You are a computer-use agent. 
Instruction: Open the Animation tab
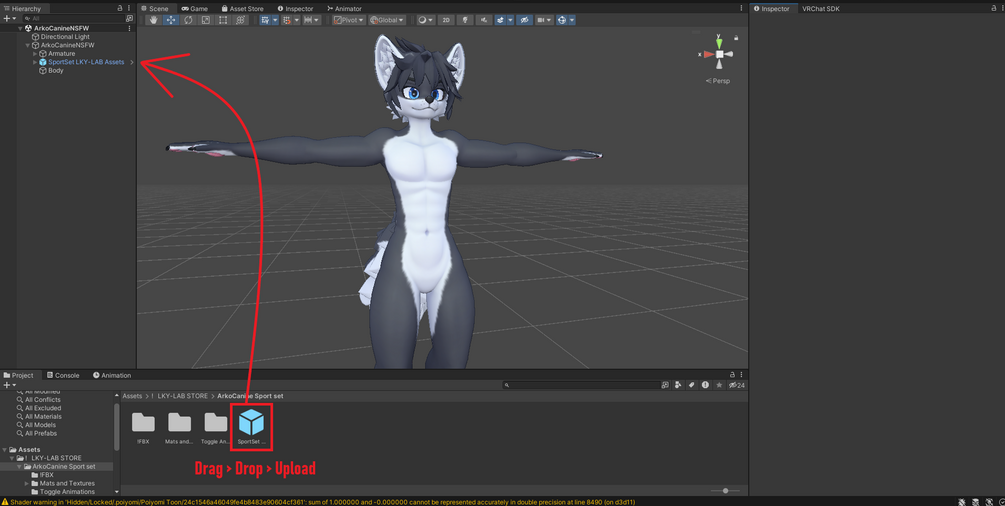[112, 375]
